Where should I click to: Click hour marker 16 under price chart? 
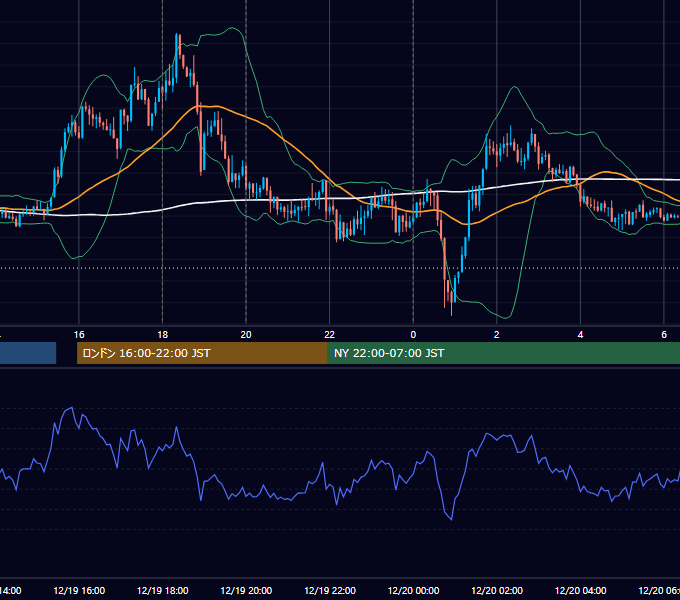pyautogui.click(x=79, y=335)
